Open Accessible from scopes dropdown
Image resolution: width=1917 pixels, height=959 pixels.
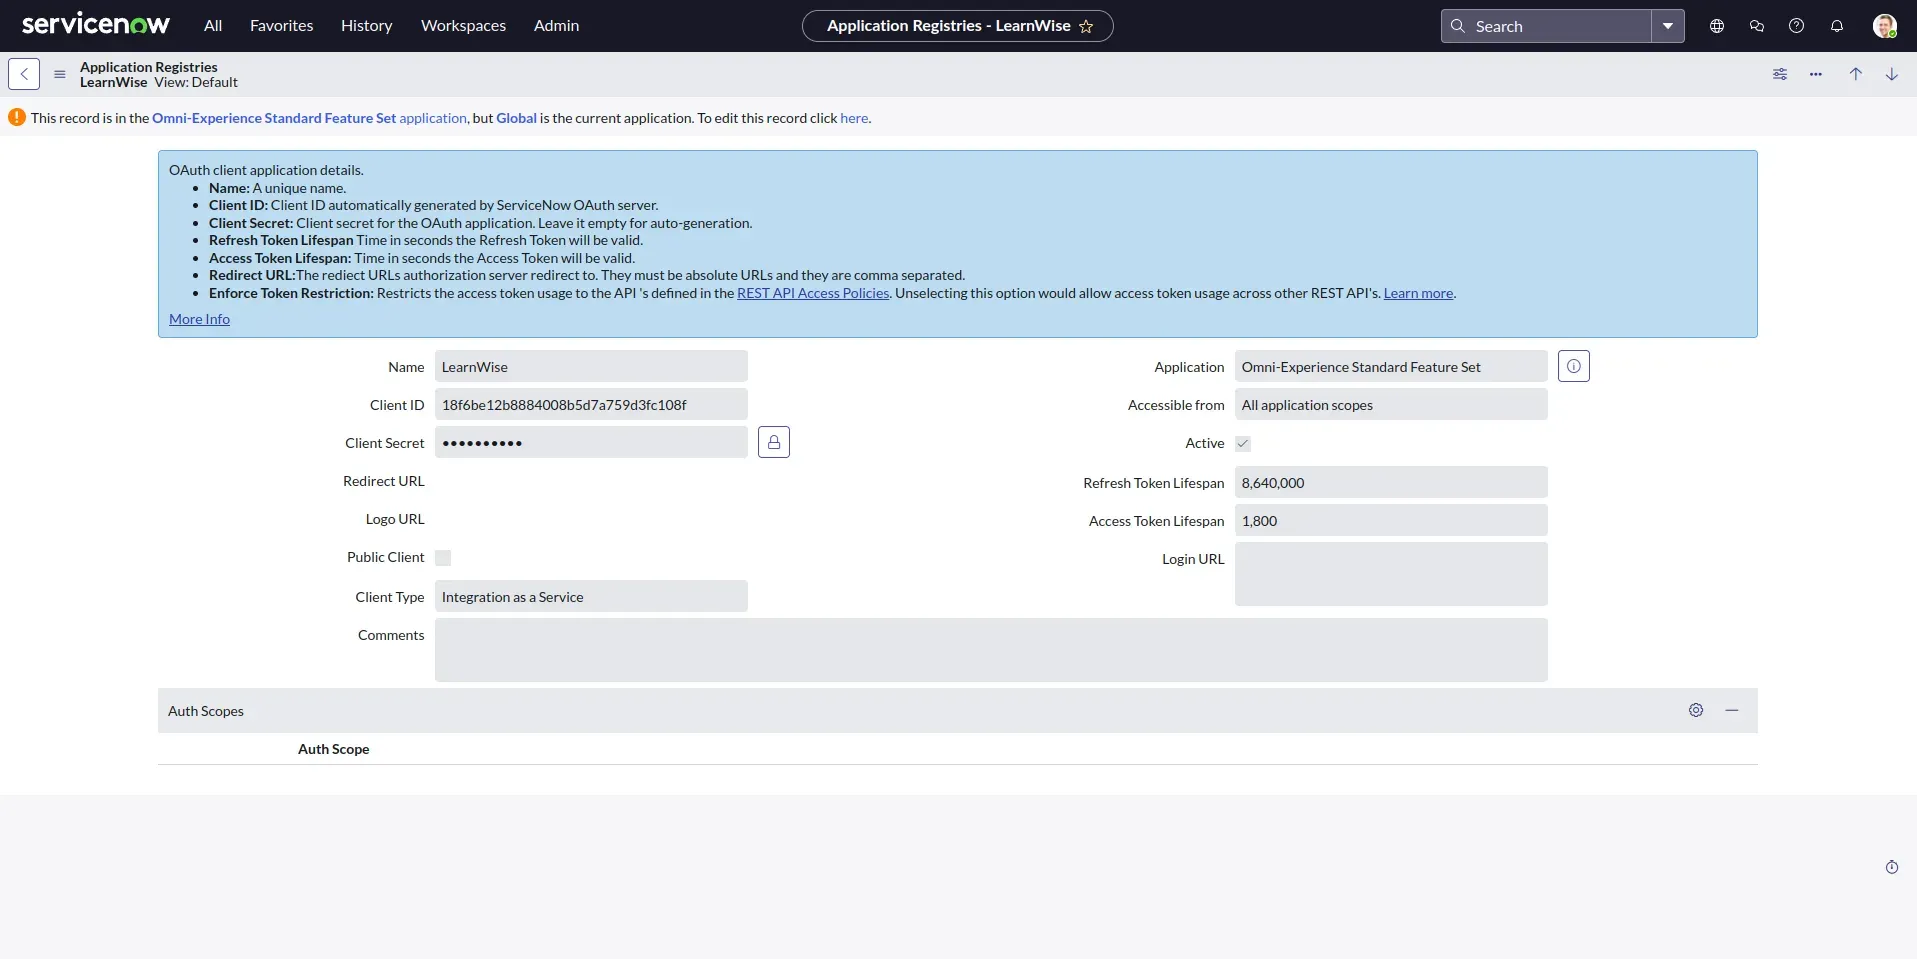pos(1391,404)
